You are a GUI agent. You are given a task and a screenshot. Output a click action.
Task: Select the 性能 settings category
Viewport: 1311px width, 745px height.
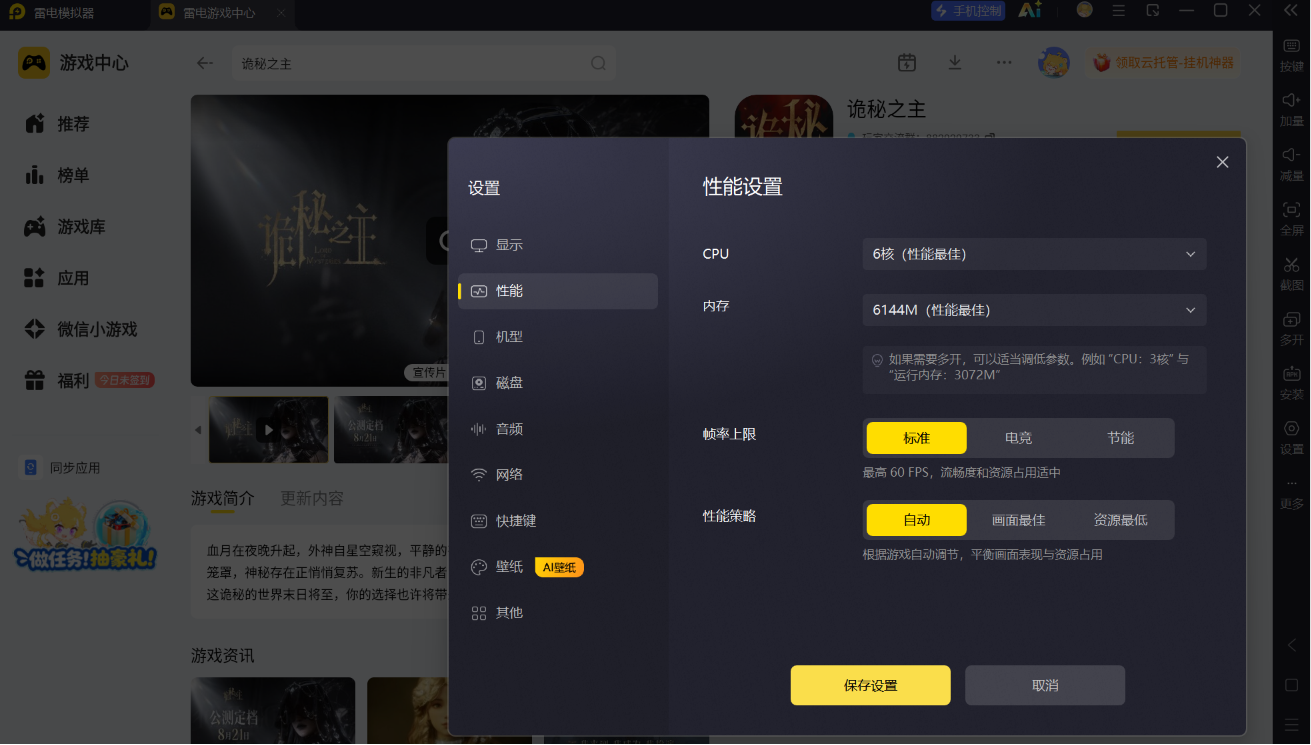coord(558,291)
